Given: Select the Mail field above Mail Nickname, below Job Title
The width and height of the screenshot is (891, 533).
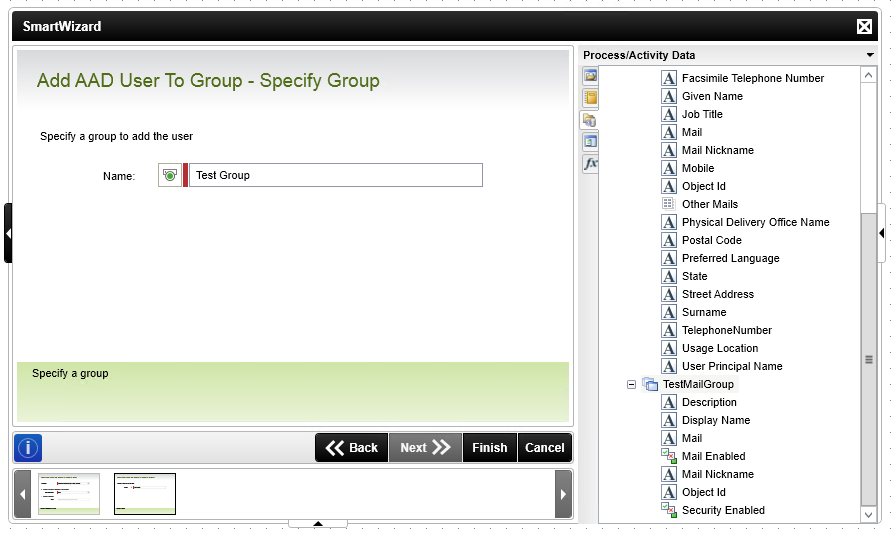Looking at the screenshot, I should tap(692, 132).
